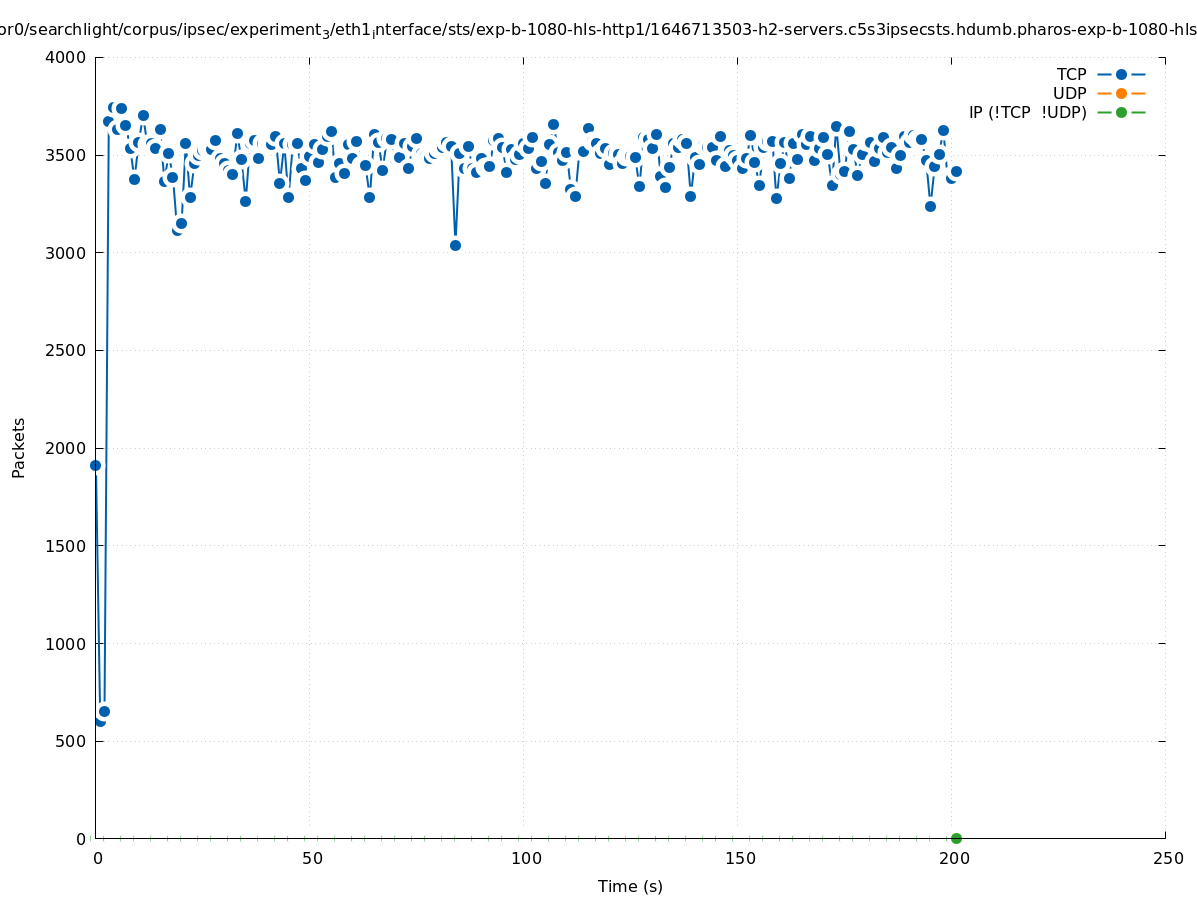
Task: Click the TCP dip point near 3000 packets
Action: [455, 245]
